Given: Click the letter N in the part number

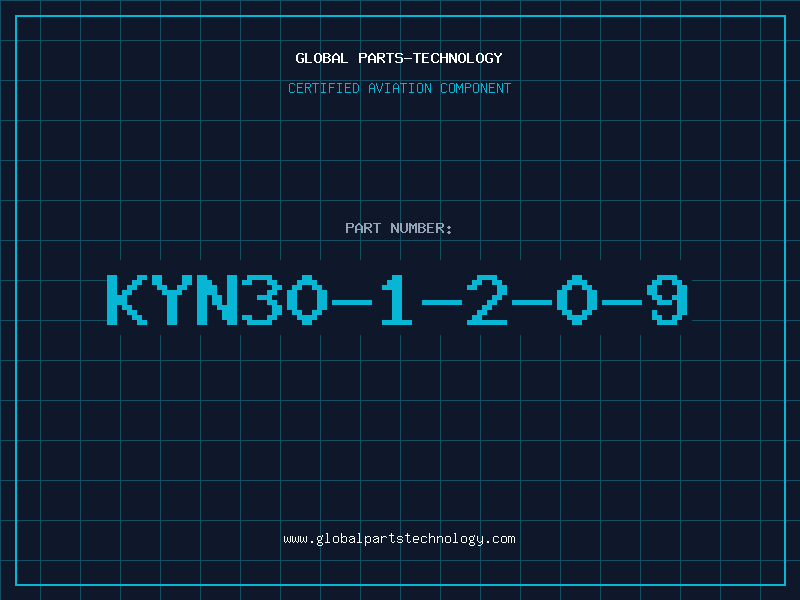Looking at the screenshot, I should [x=217, y=299].
